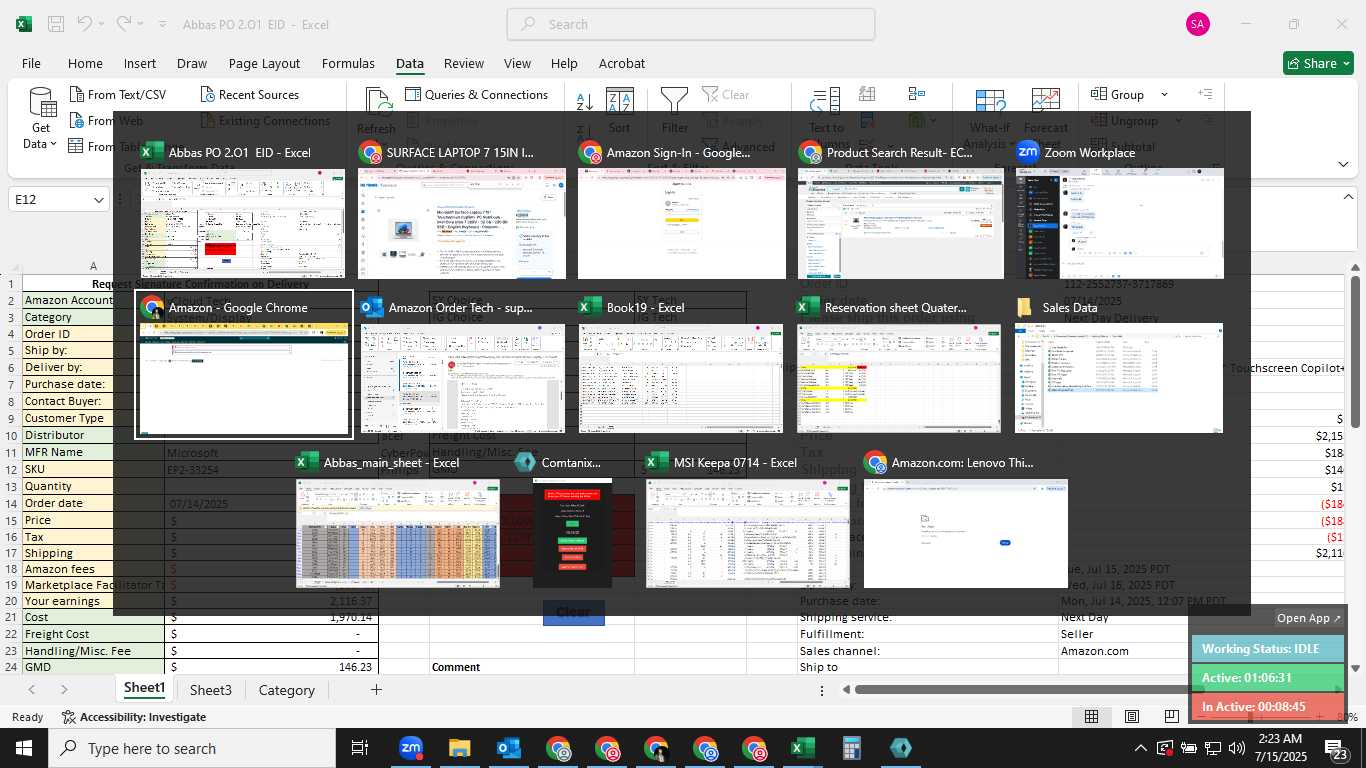The image size is (1366, 768).
Task: Open Recent Sources in the ribbon
Action: pos(250,94)
